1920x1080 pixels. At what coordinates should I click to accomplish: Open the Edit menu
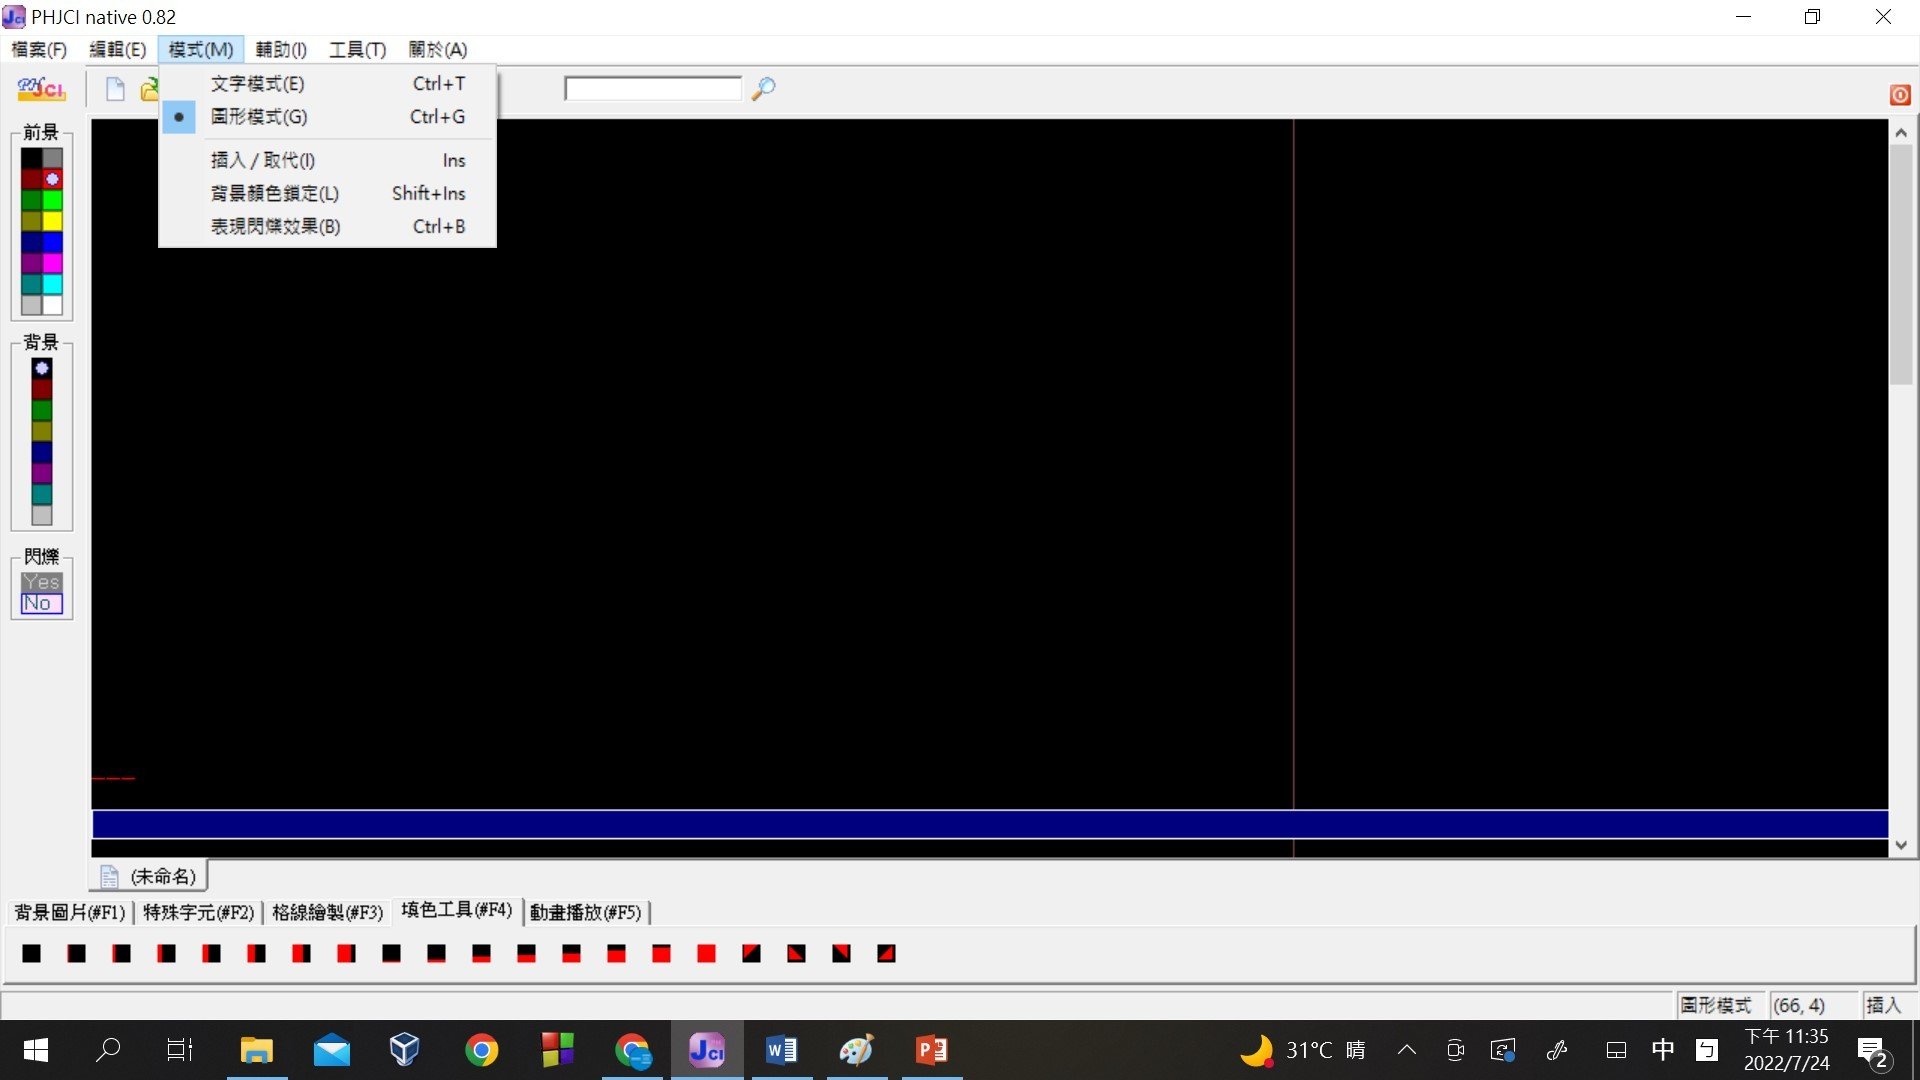click(x=117, y=50)
